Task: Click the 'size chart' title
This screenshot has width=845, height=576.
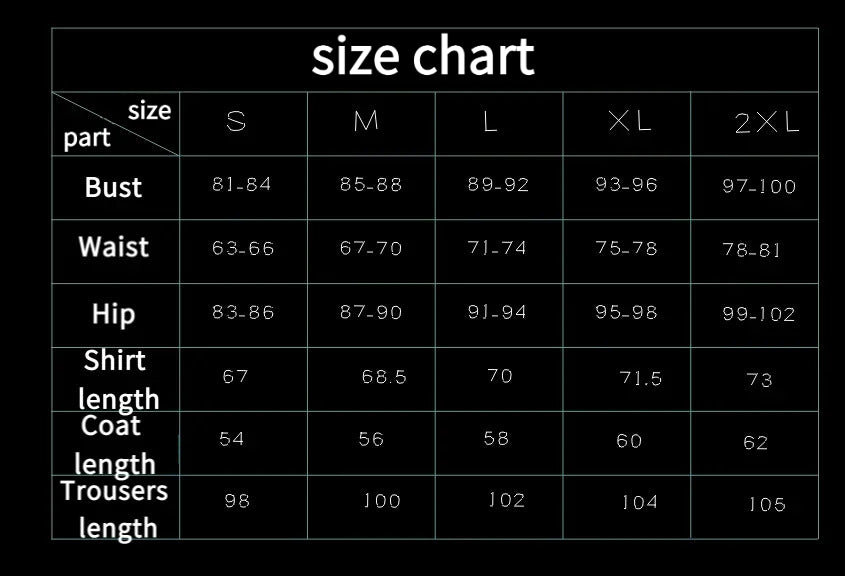Action: point(423,57)
